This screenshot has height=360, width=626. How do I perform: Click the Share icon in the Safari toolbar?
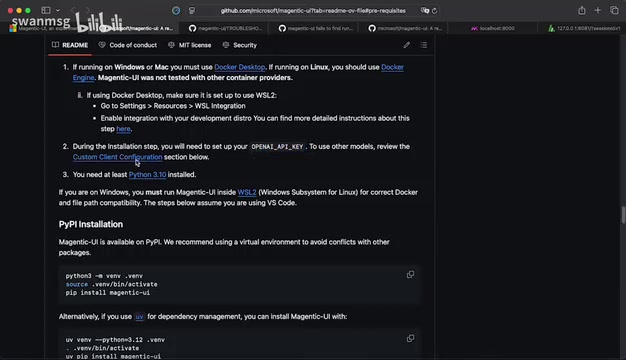(582, 10)
